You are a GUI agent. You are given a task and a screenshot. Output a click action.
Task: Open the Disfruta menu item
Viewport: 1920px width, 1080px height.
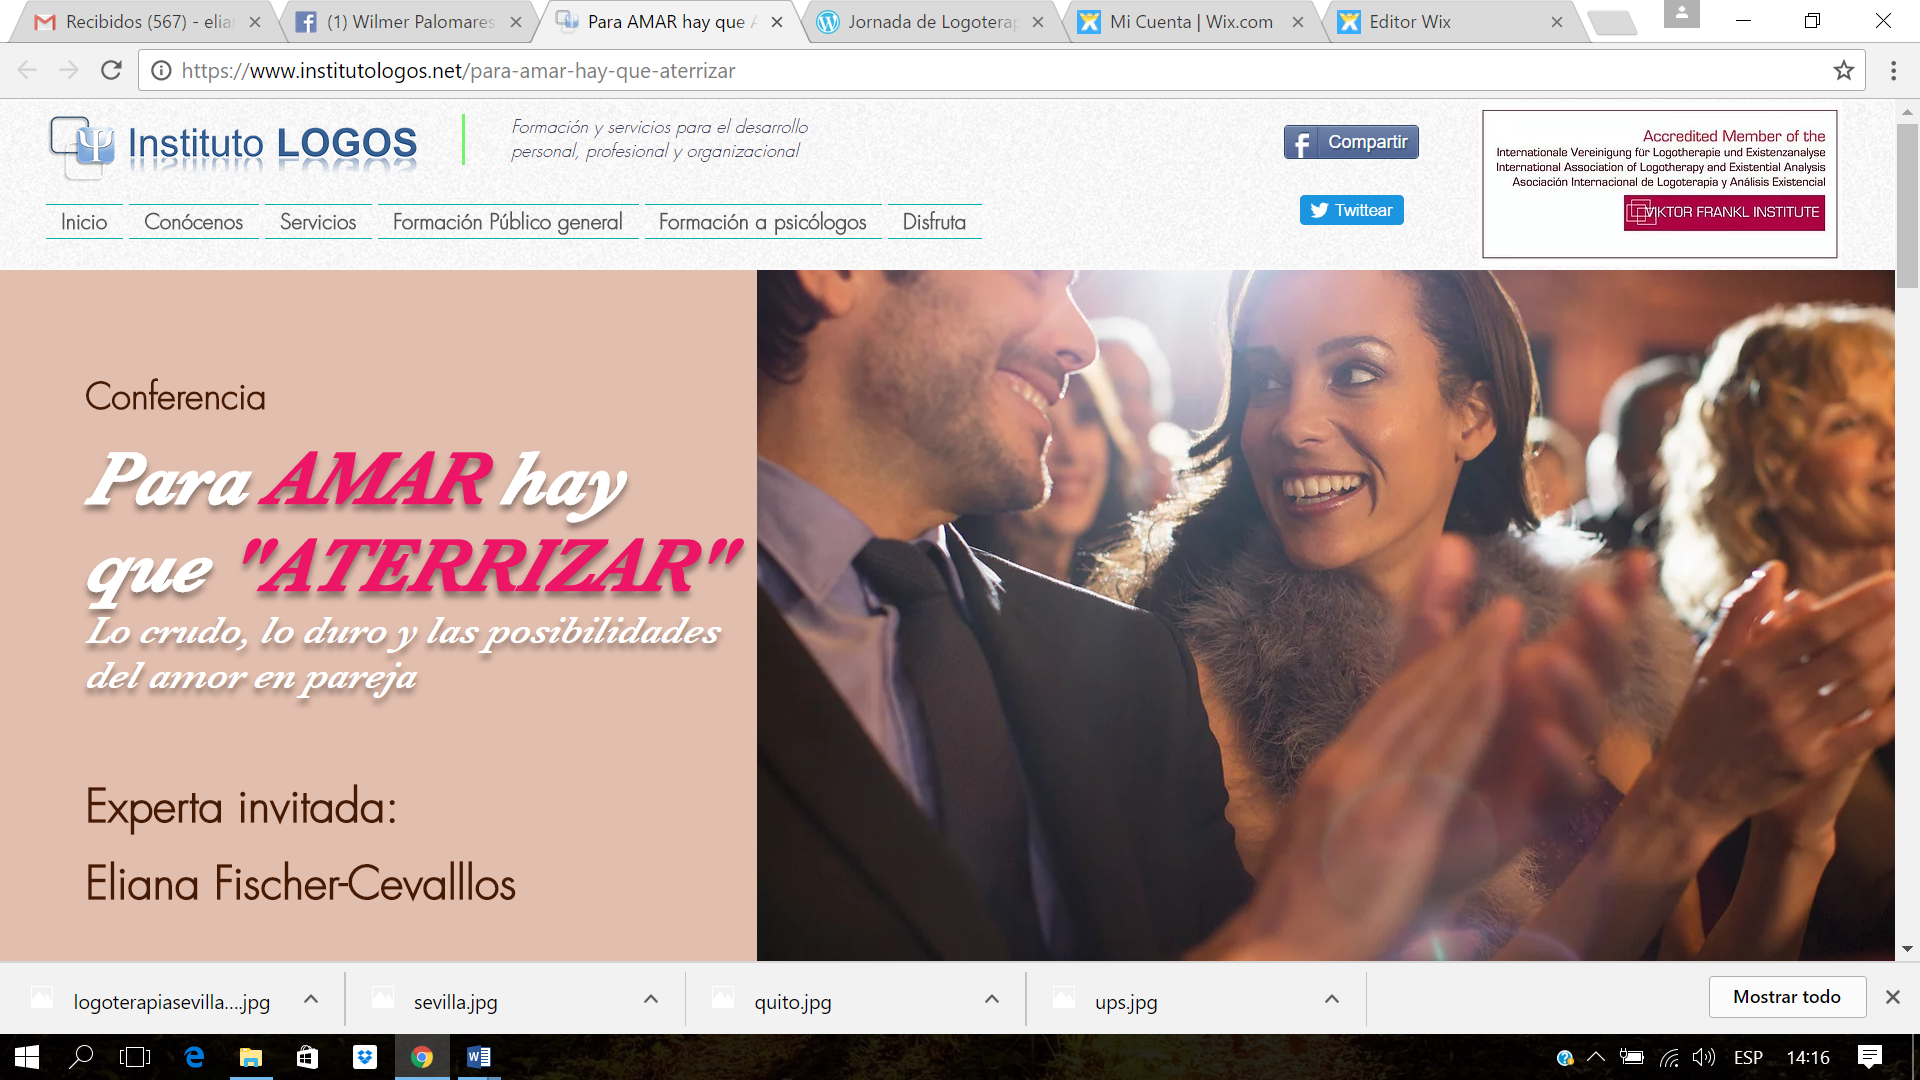[934, 222]
